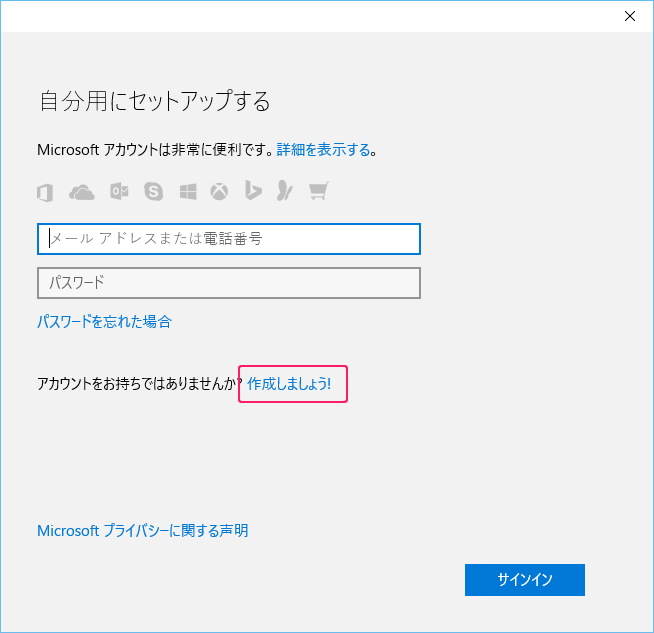Screen dimensions: 654x633
Task: Open the 詳細を表示する link
Action: click(323, 150)
